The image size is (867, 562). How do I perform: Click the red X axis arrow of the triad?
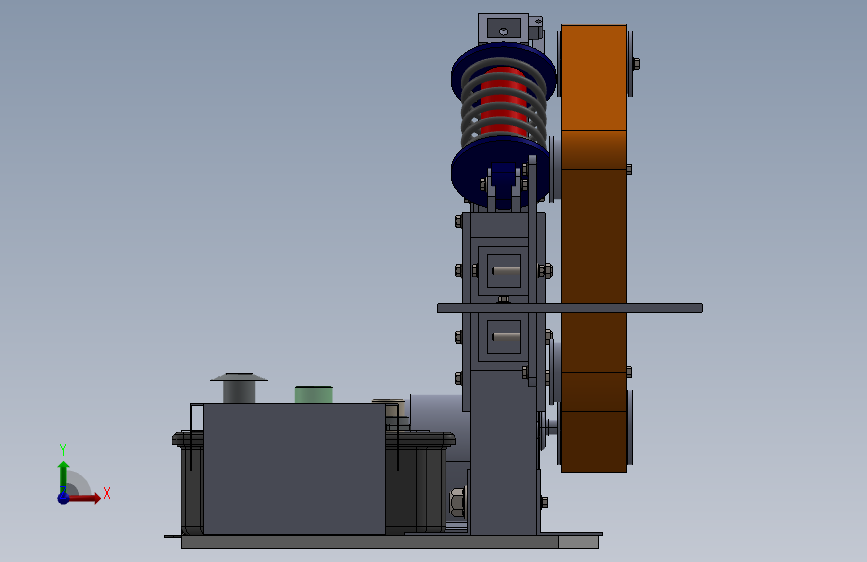pyautogui.click(x=84, y=498)
